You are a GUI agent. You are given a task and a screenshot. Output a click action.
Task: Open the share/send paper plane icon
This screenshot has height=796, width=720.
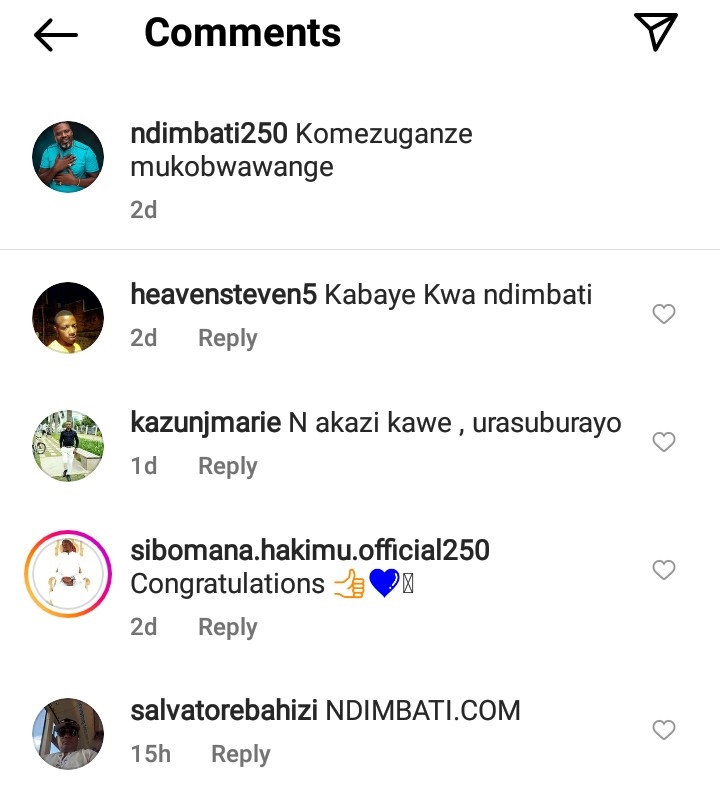point(656,32)
